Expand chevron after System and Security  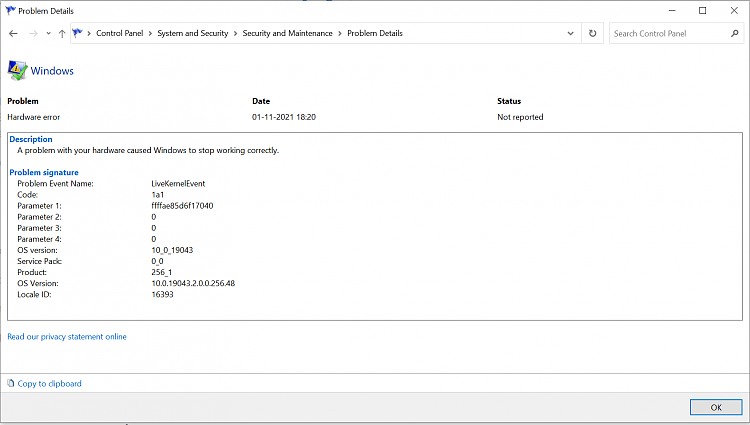click(235, 33)
